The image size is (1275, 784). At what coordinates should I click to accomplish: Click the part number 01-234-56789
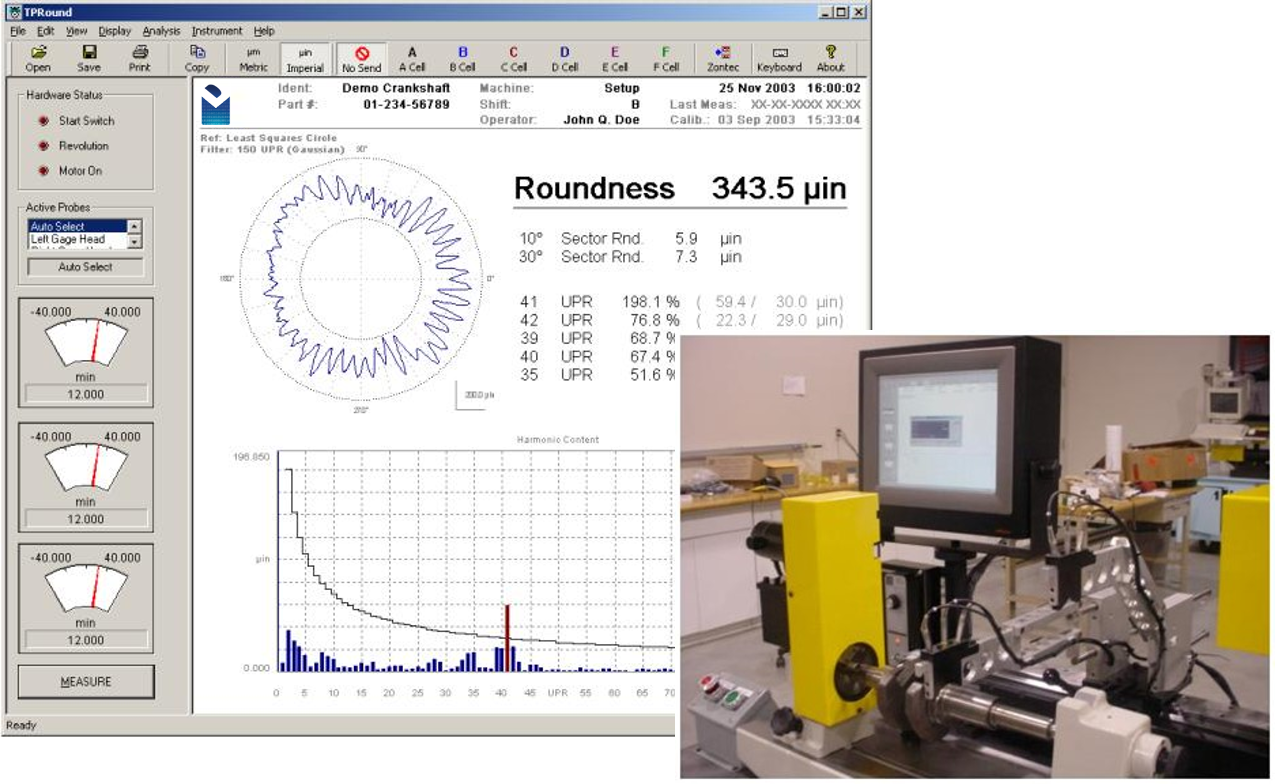406,104
